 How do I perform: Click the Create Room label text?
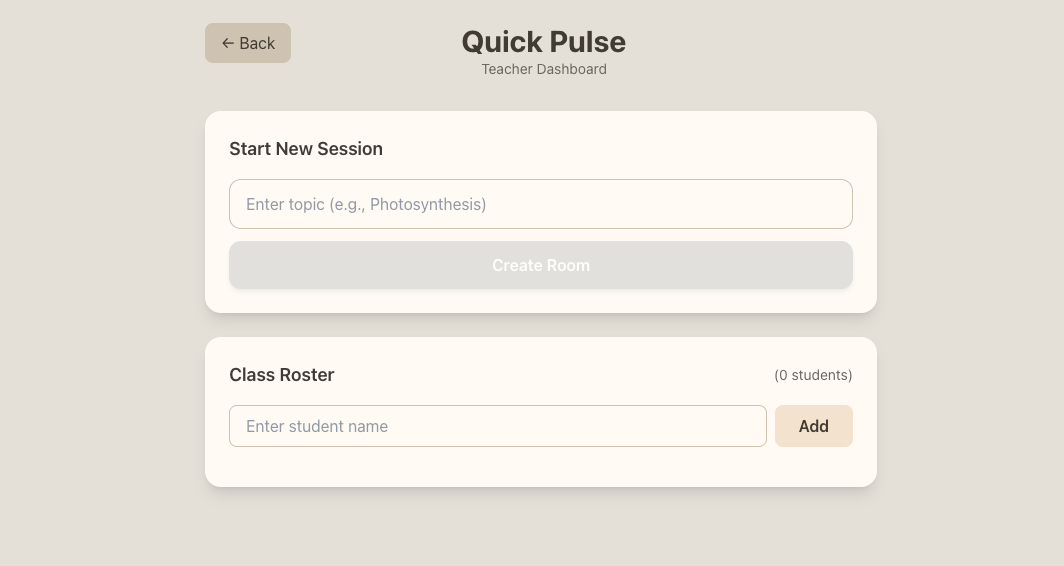click(x=541, y=265)
